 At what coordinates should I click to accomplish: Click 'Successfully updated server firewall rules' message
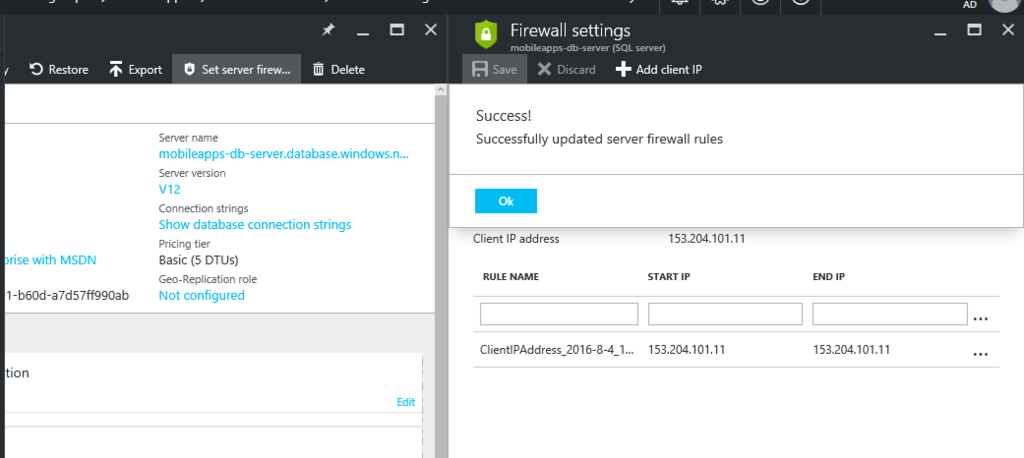[x=599, y=139]
